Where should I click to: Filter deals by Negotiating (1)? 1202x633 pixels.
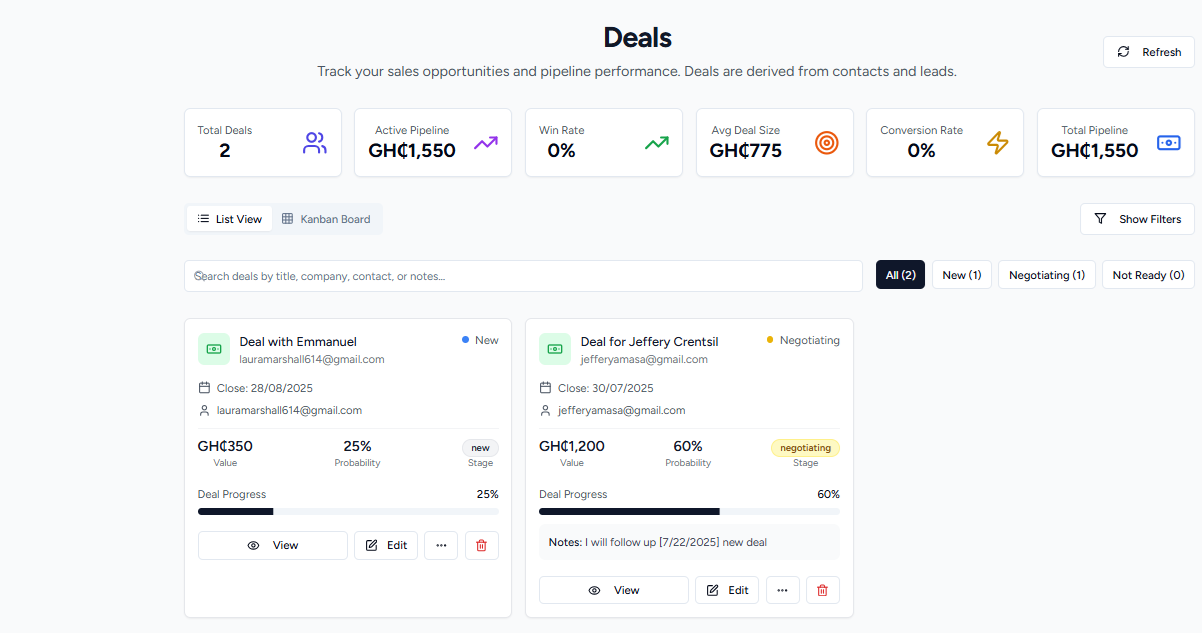(x=1046, y=275)
